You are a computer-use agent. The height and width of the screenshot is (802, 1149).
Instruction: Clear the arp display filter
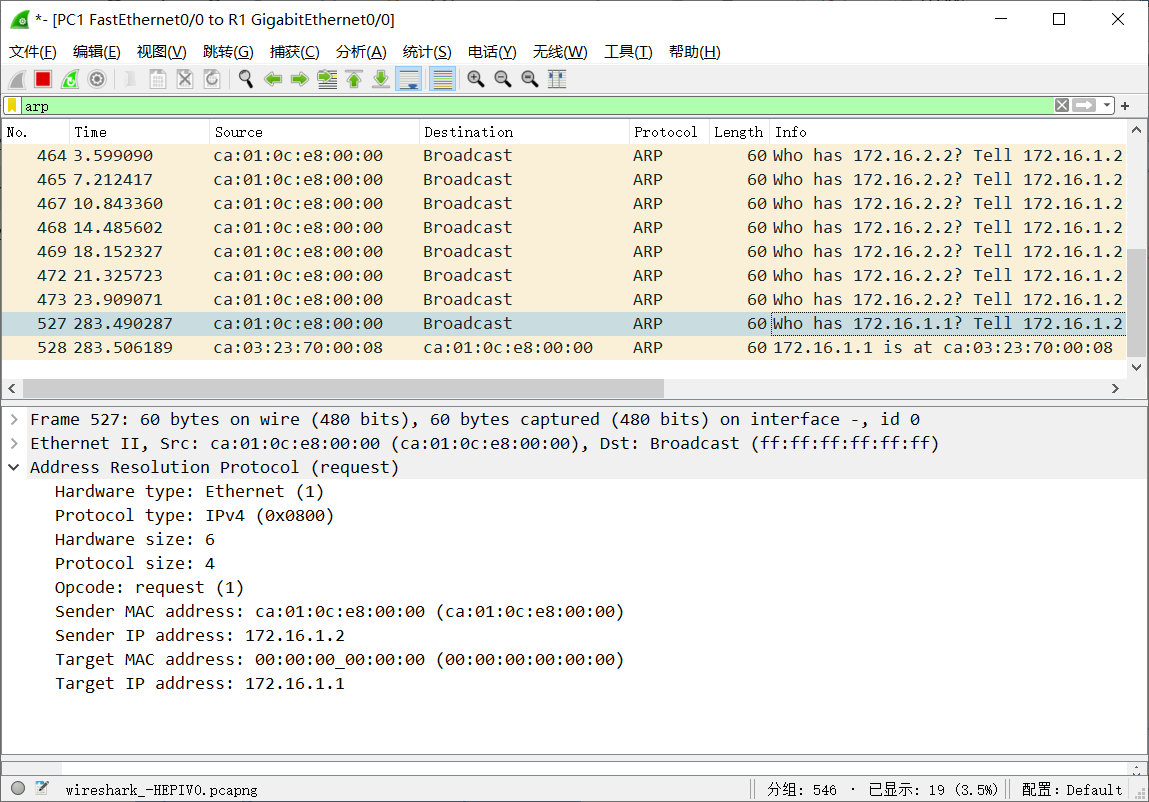coord(1063,104)
